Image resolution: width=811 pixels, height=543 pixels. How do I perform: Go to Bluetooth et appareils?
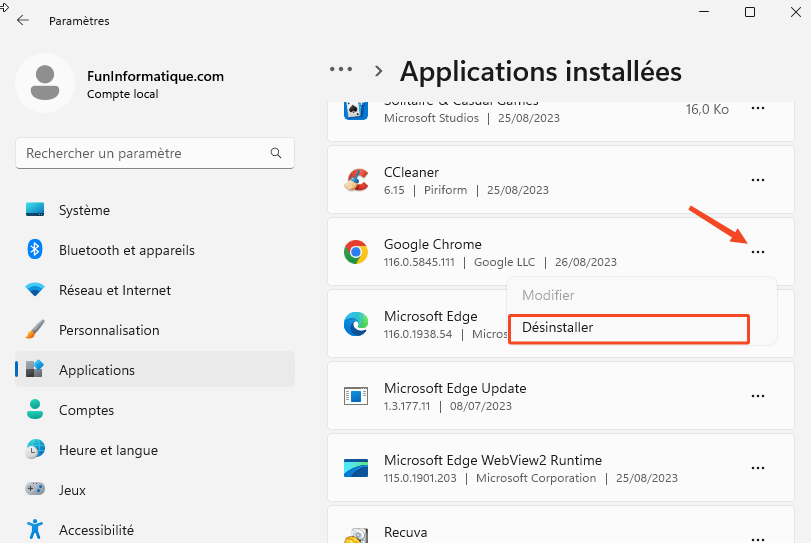click(126, 250)
